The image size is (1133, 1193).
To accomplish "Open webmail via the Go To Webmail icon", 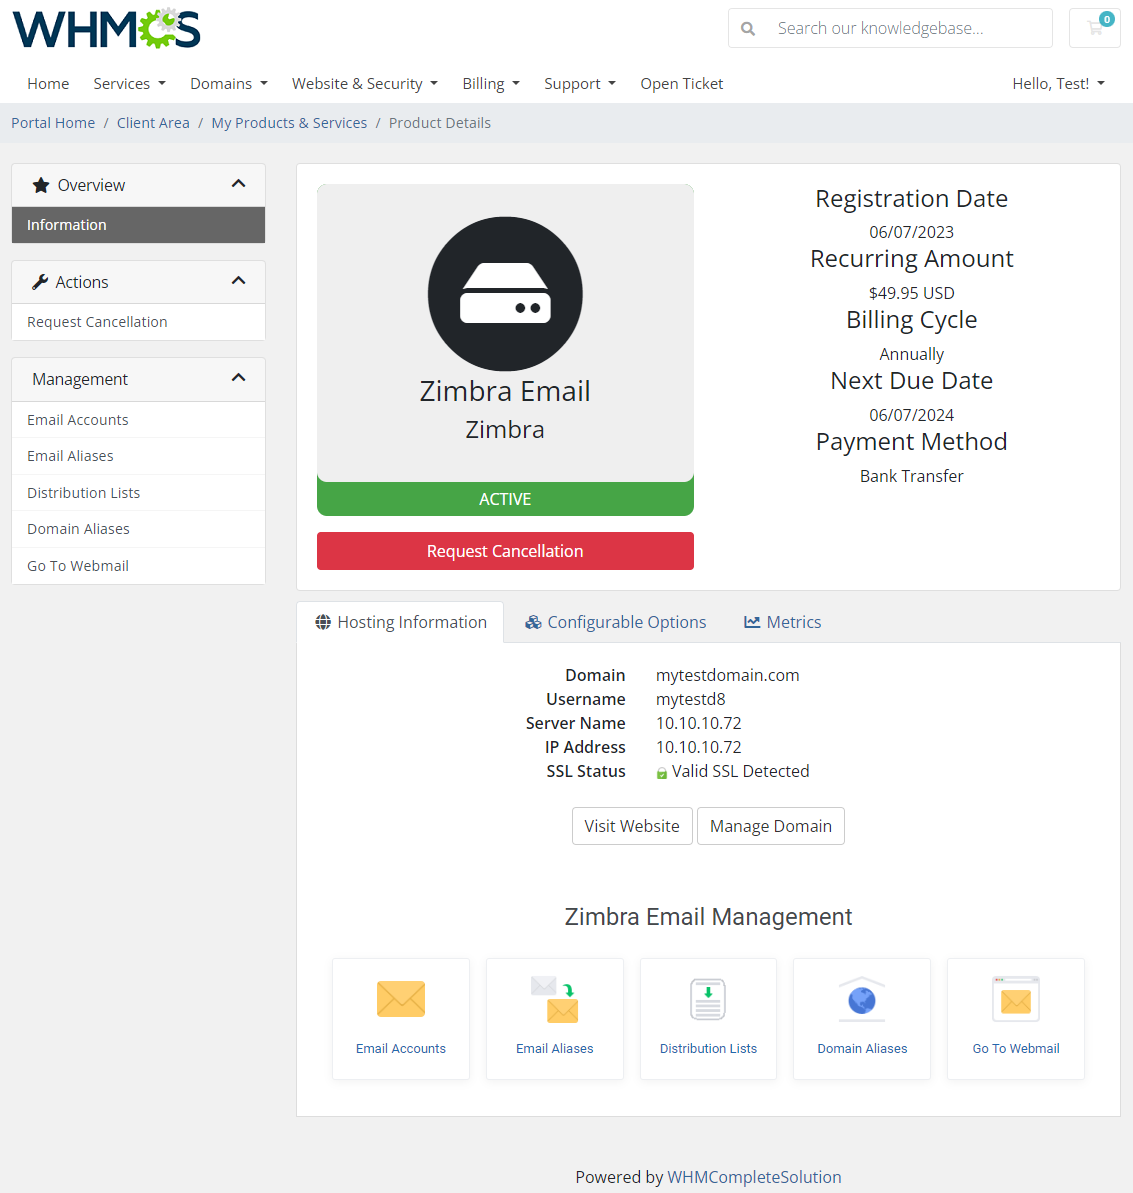I will (1015, 999).
